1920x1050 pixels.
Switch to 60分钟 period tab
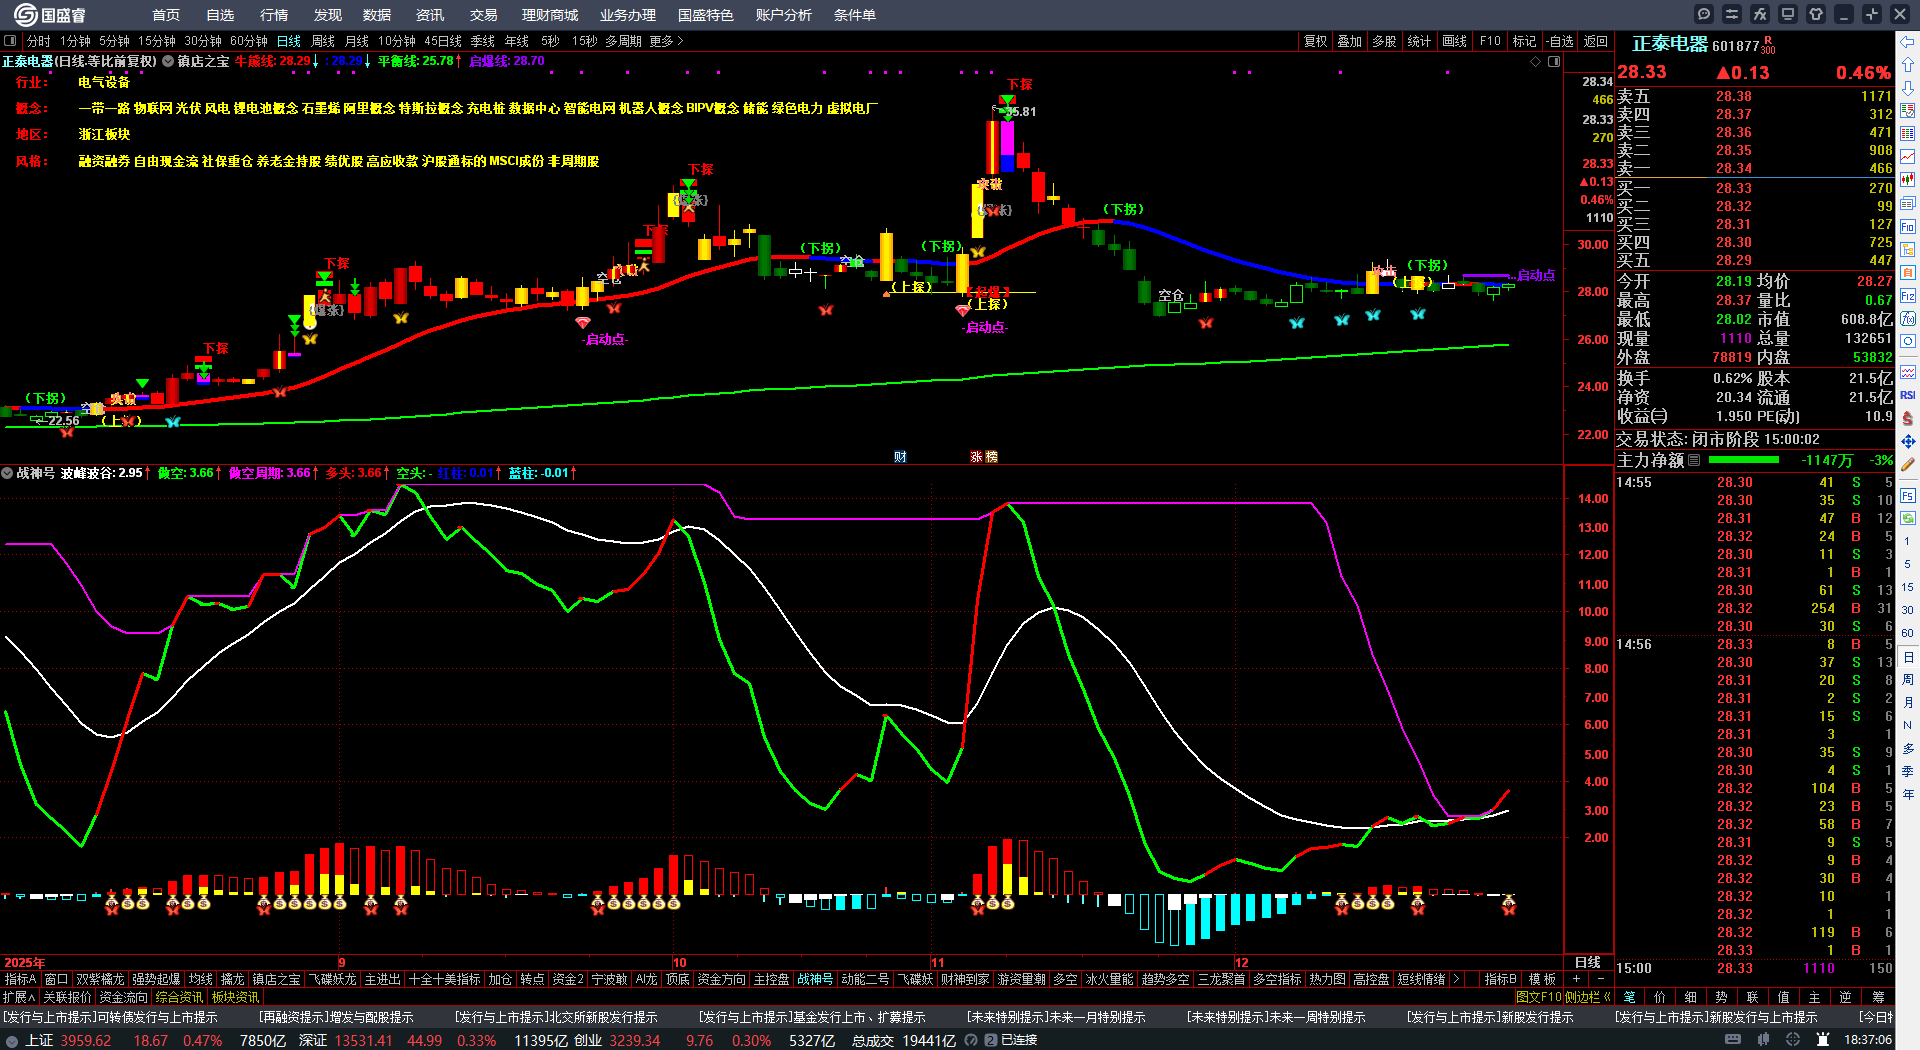[x=249, y=41]
